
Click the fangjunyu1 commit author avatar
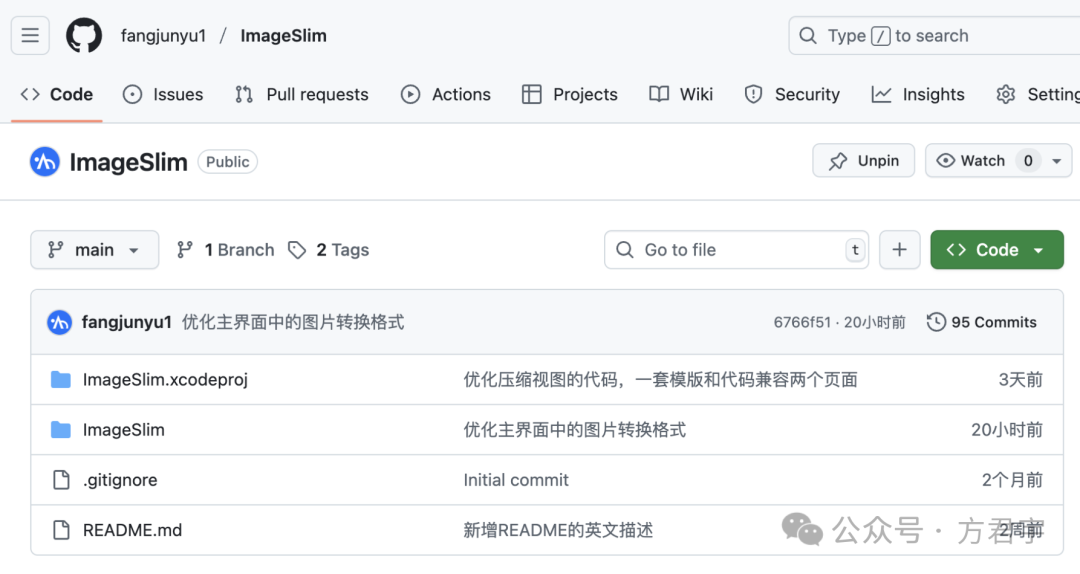pyautogui.click(x=60, y=322)
